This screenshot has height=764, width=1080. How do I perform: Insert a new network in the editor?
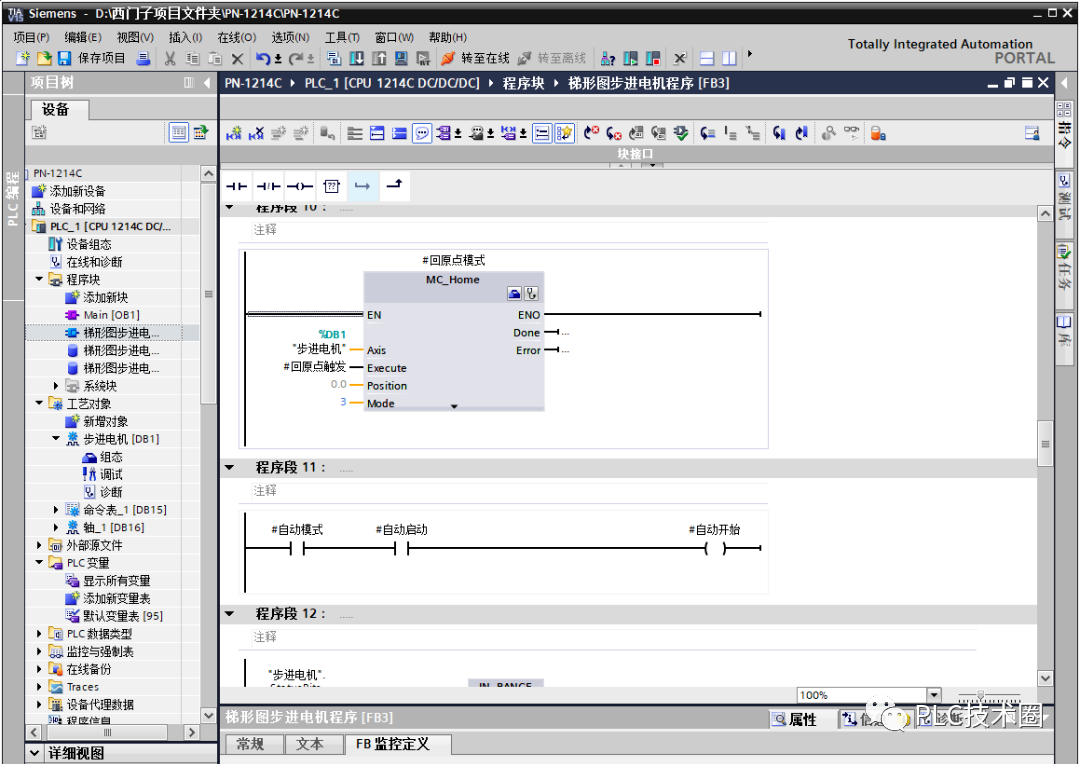click(x=234, y=133)
